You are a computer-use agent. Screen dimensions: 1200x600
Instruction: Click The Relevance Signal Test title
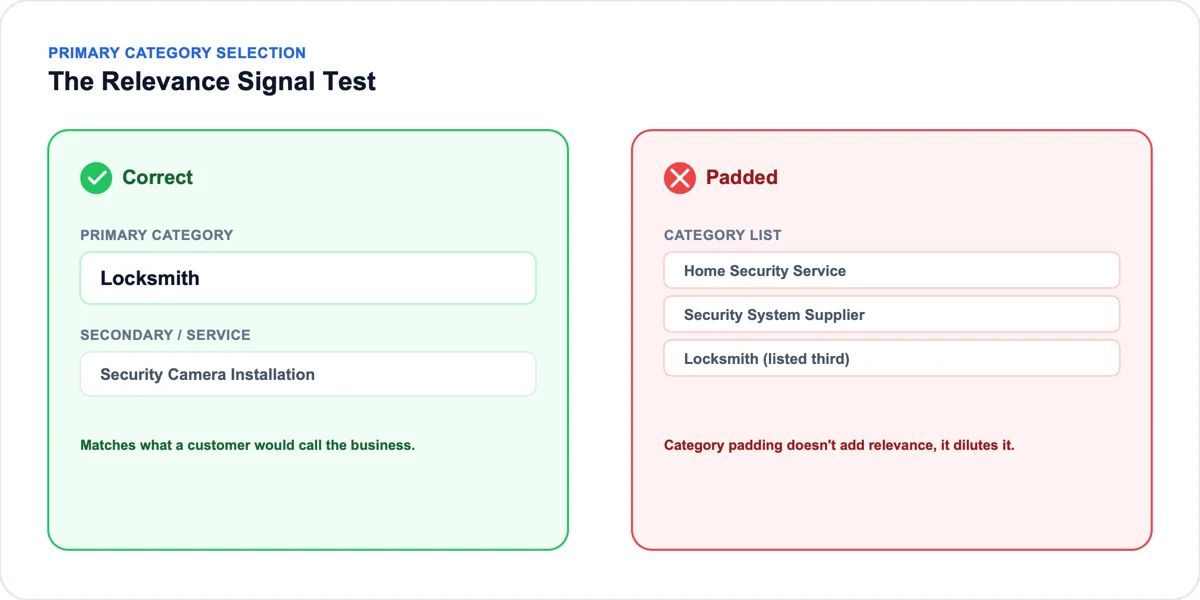click(x=212, y=82)
